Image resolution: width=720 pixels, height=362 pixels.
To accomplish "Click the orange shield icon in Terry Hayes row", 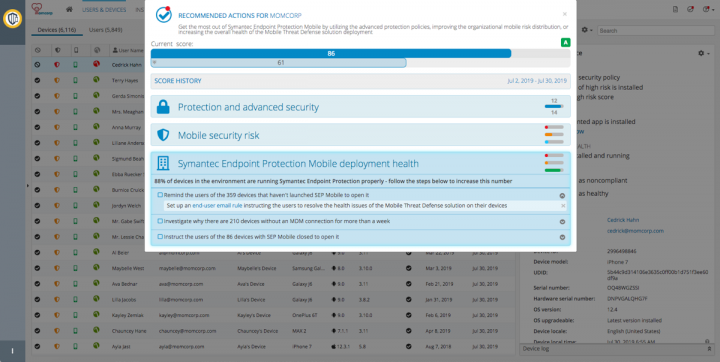I will (57, 80).
